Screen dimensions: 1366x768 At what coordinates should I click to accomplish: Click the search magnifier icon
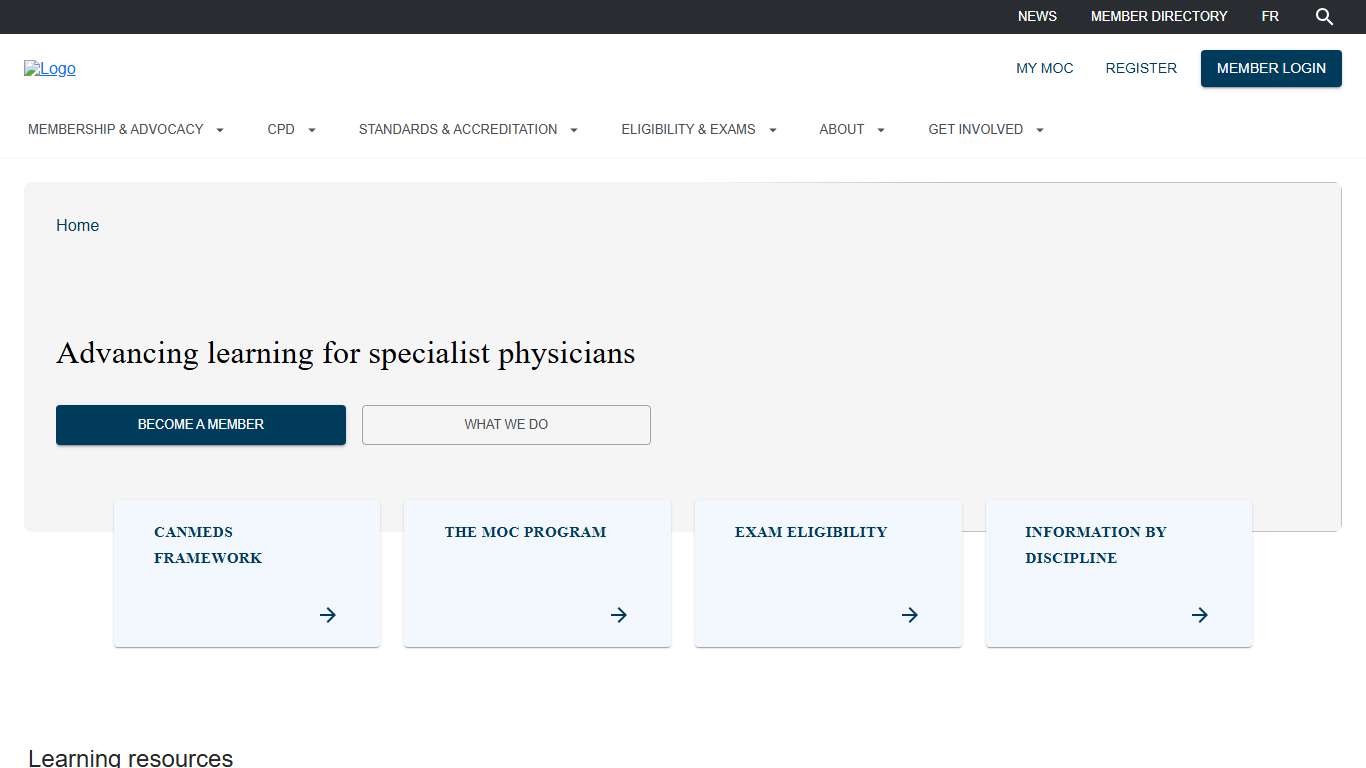point(1324,17)
